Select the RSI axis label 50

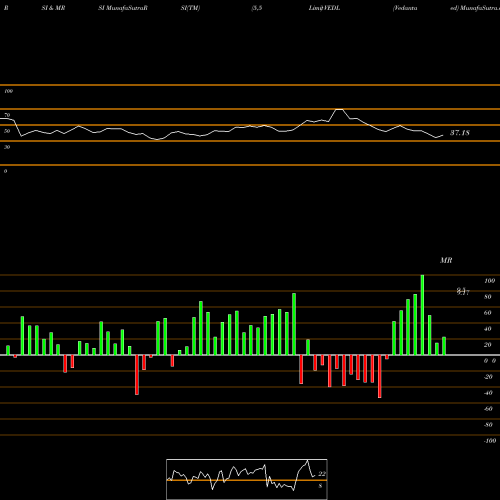pos(7,131)
